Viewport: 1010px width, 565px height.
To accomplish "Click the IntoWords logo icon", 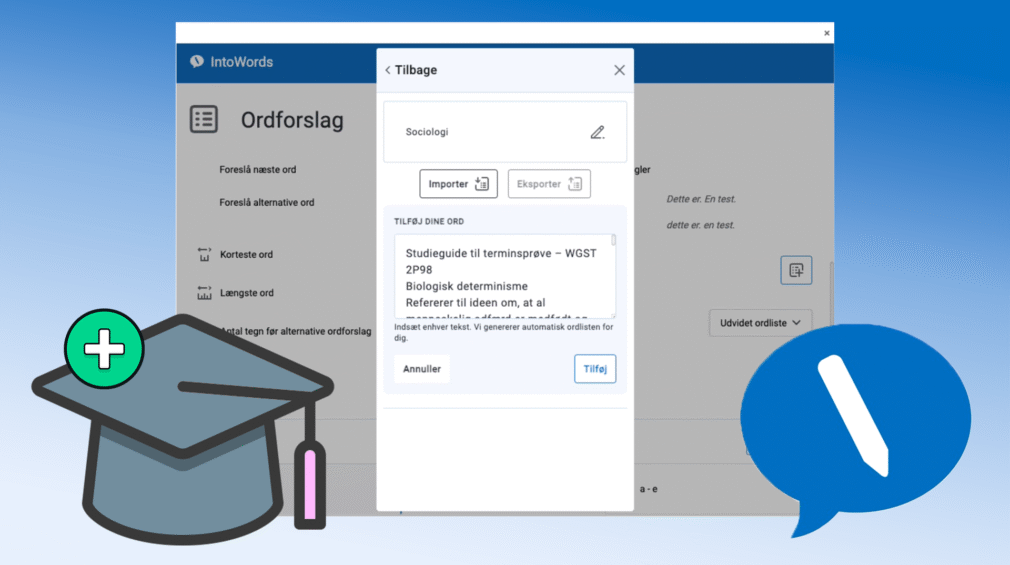I will (x=197, y=62).
